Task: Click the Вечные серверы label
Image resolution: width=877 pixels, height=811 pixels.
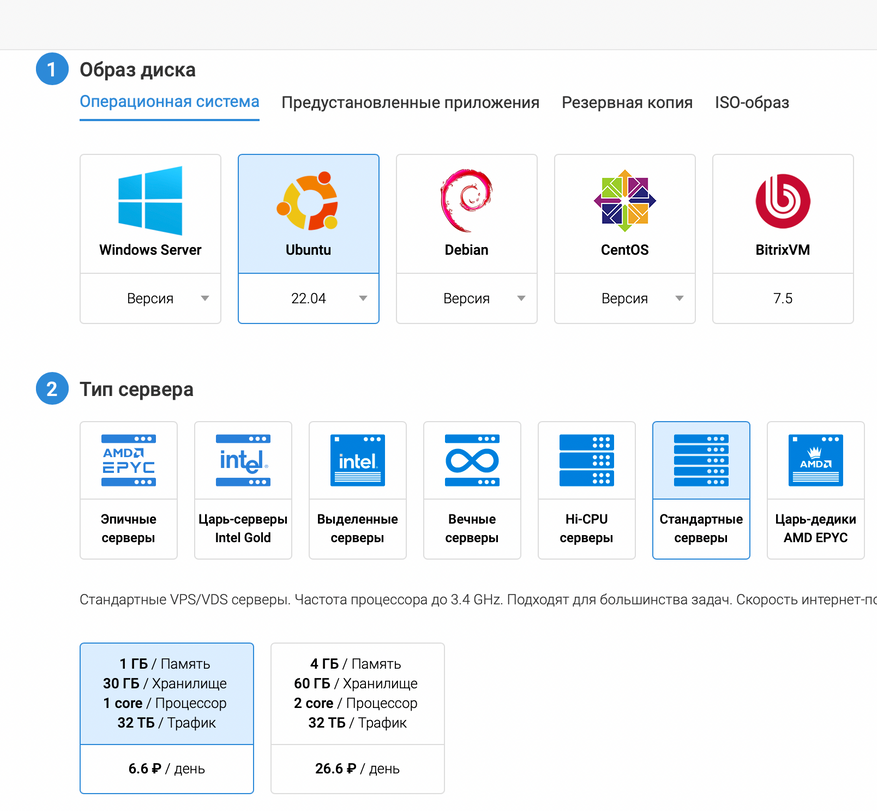Action: tap(472, 529)
